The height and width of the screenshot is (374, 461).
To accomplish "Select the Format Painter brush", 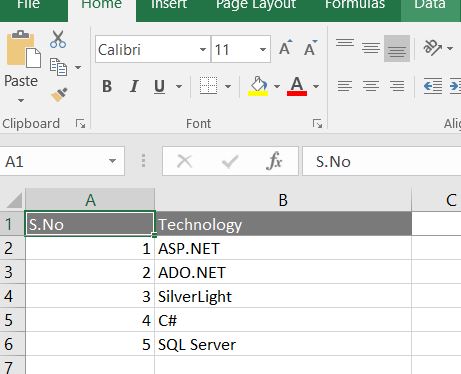I will click(59, 95).
